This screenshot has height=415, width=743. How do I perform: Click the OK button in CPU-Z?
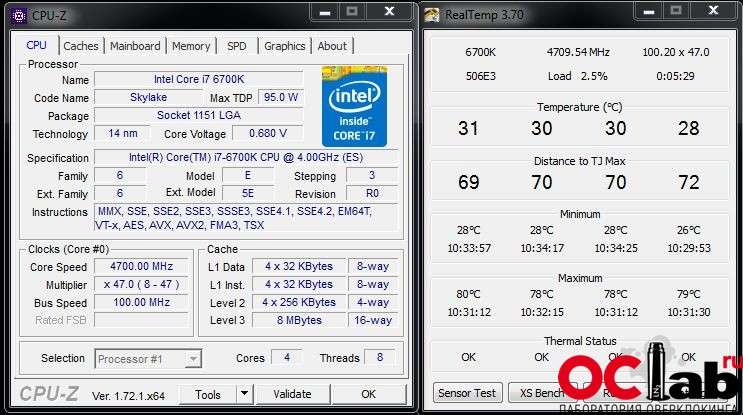(x=369, y=394)
